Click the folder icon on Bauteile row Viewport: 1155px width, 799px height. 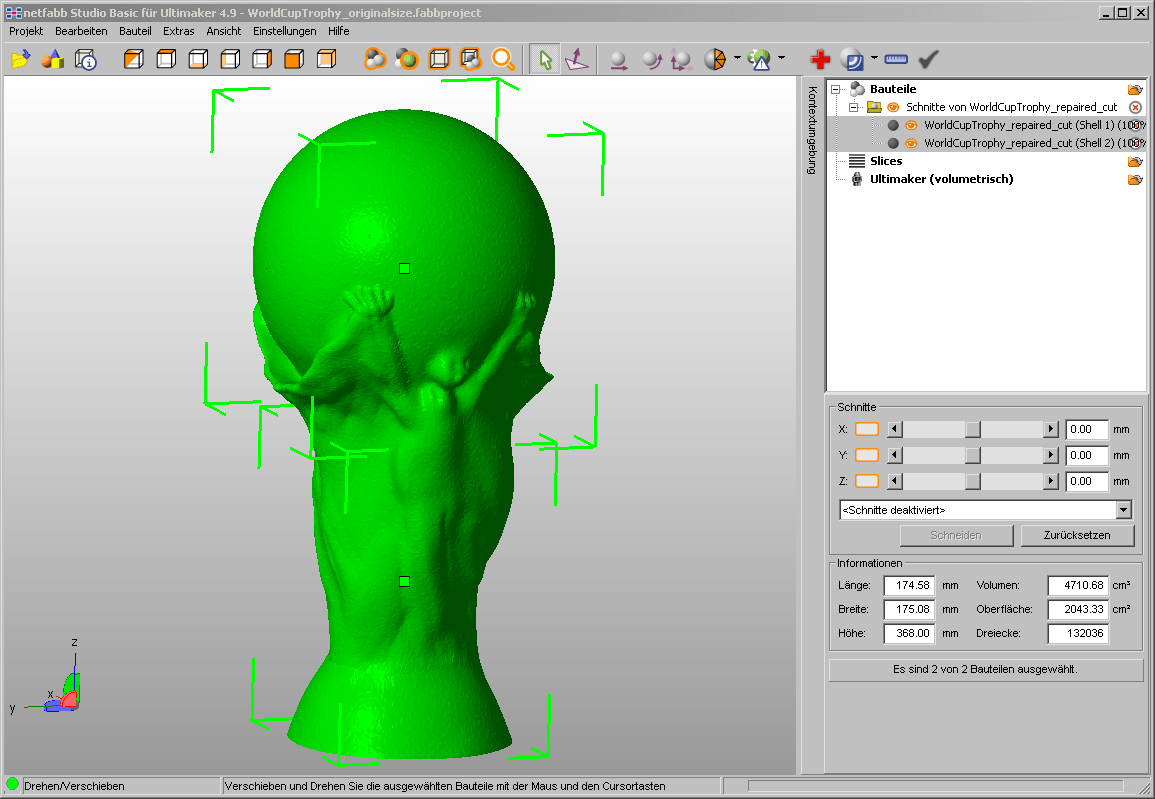pos(1135,89)
